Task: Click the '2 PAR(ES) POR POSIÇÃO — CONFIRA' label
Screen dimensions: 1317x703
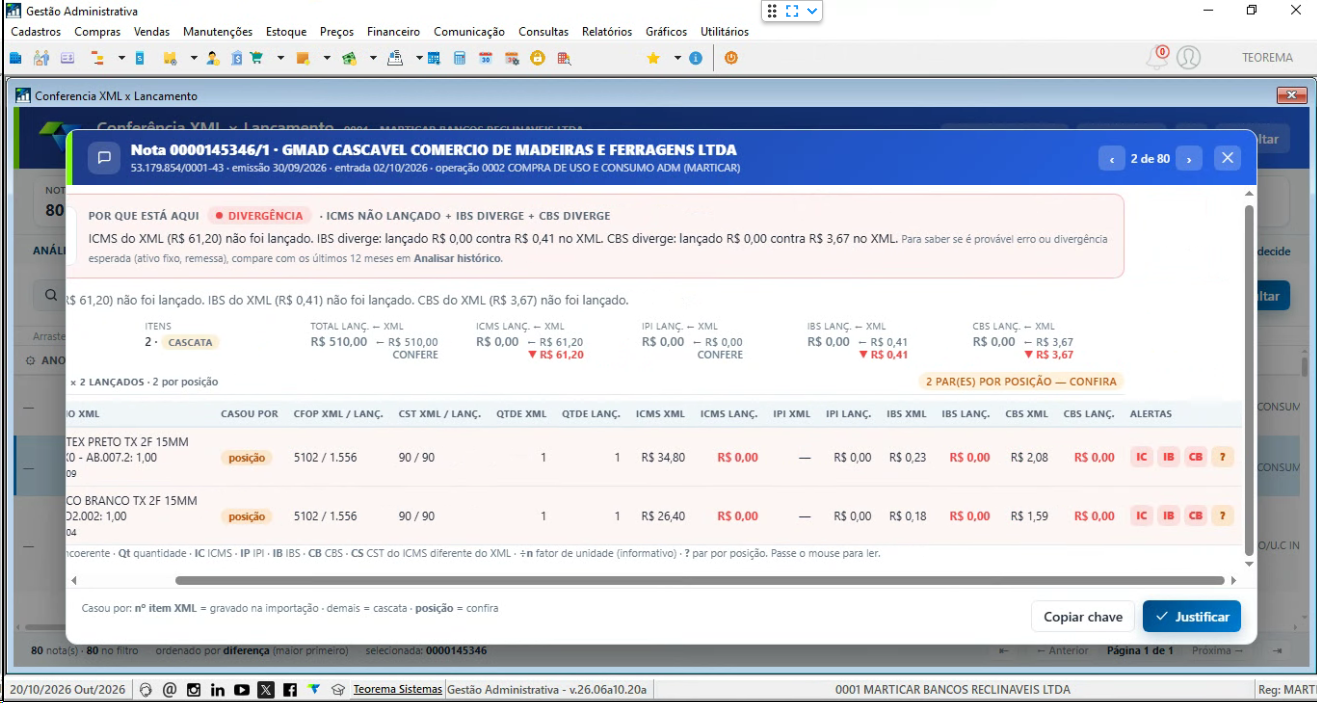Action: [x=1021, y=381]
